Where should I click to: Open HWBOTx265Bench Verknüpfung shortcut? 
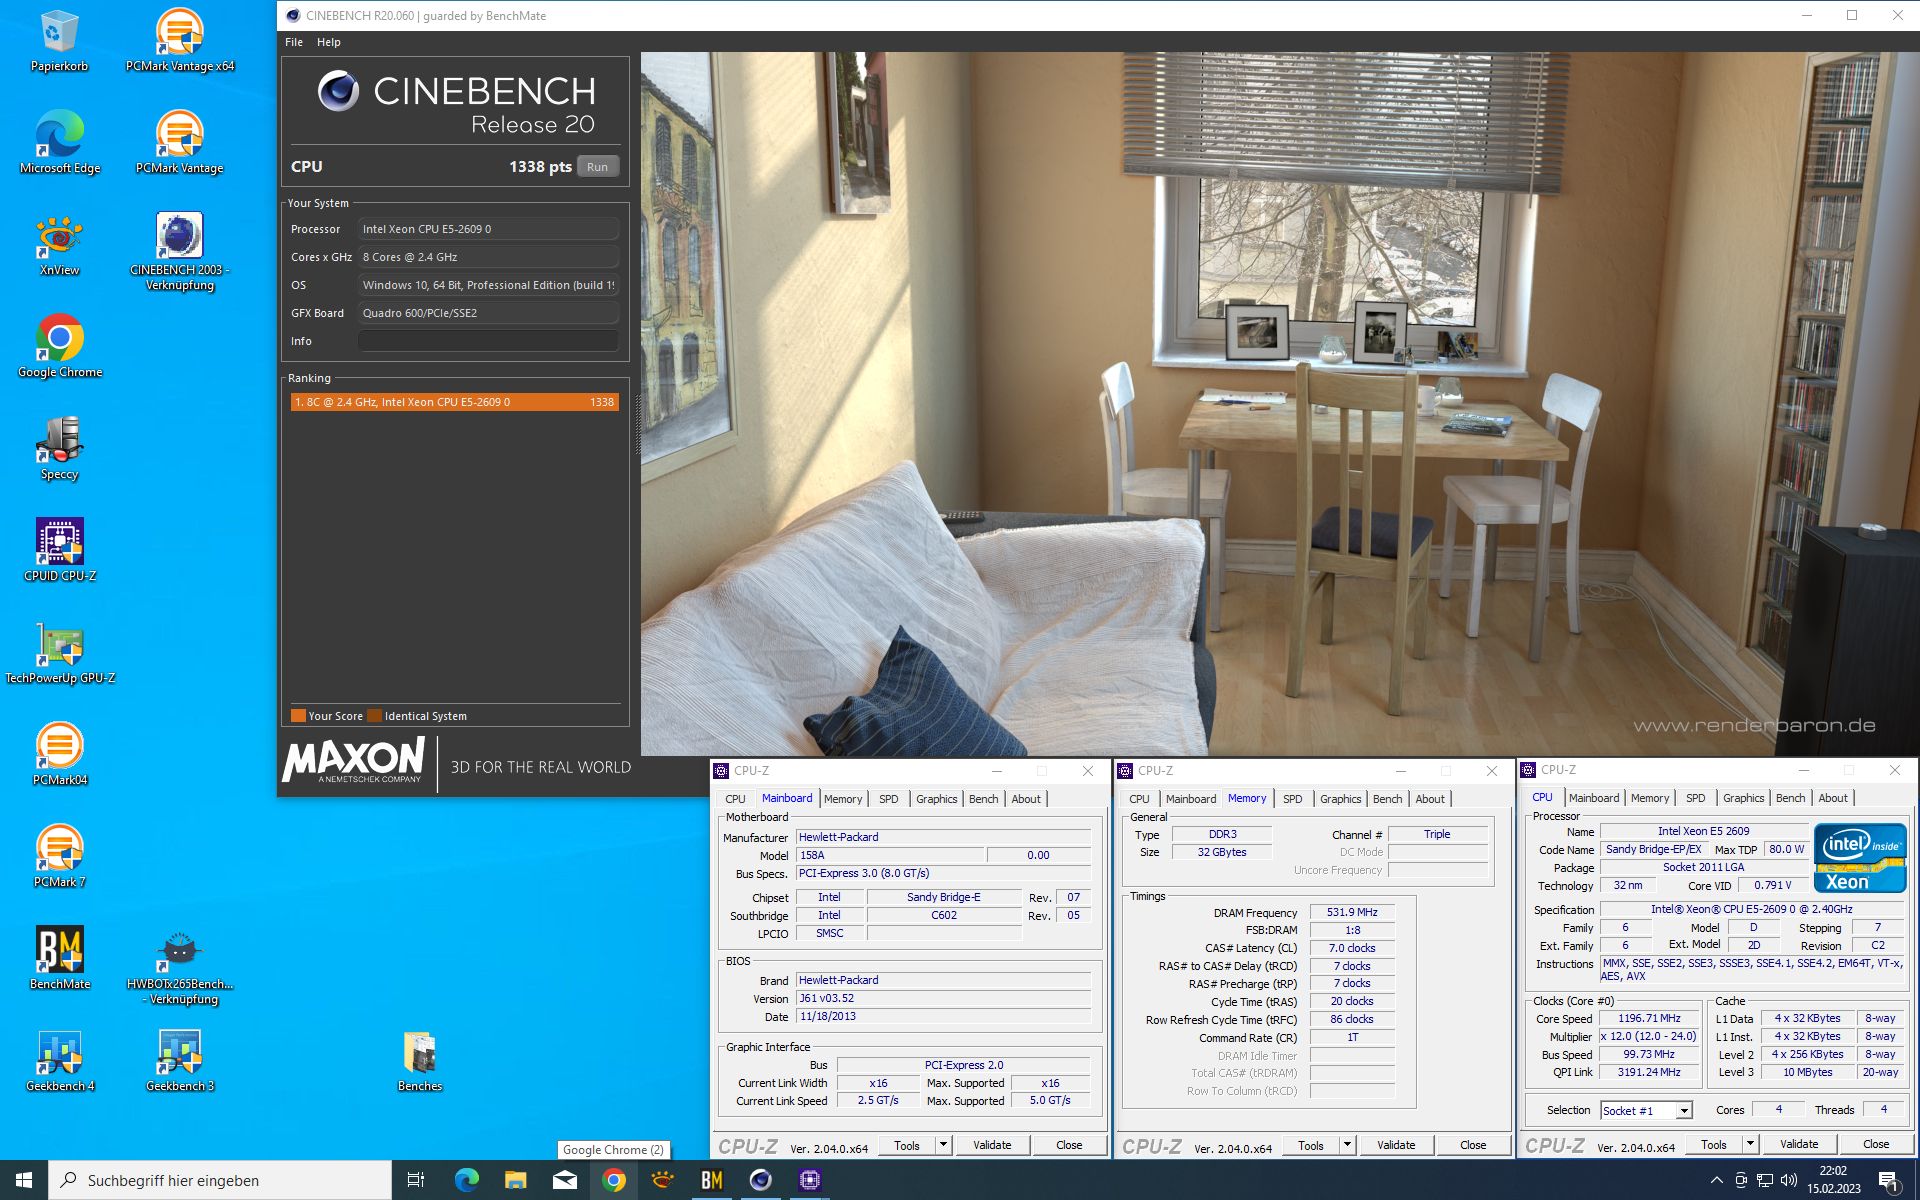click(x=180, y=968)
